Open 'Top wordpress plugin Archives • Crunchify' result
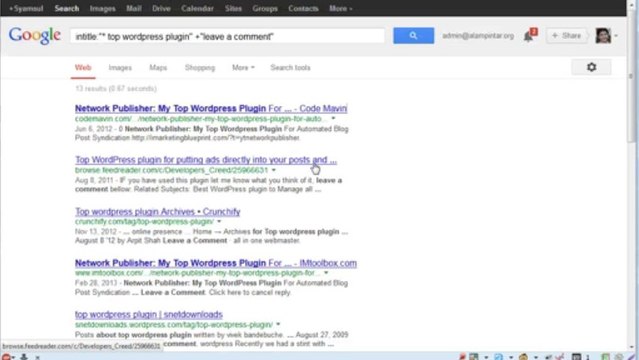639x360 pixels. coord(158,212)
